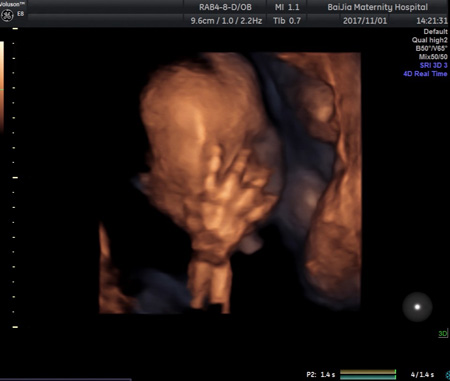Click the Qual high2 setting
This screenshot has width=450, height=381.
pos(429,40)
